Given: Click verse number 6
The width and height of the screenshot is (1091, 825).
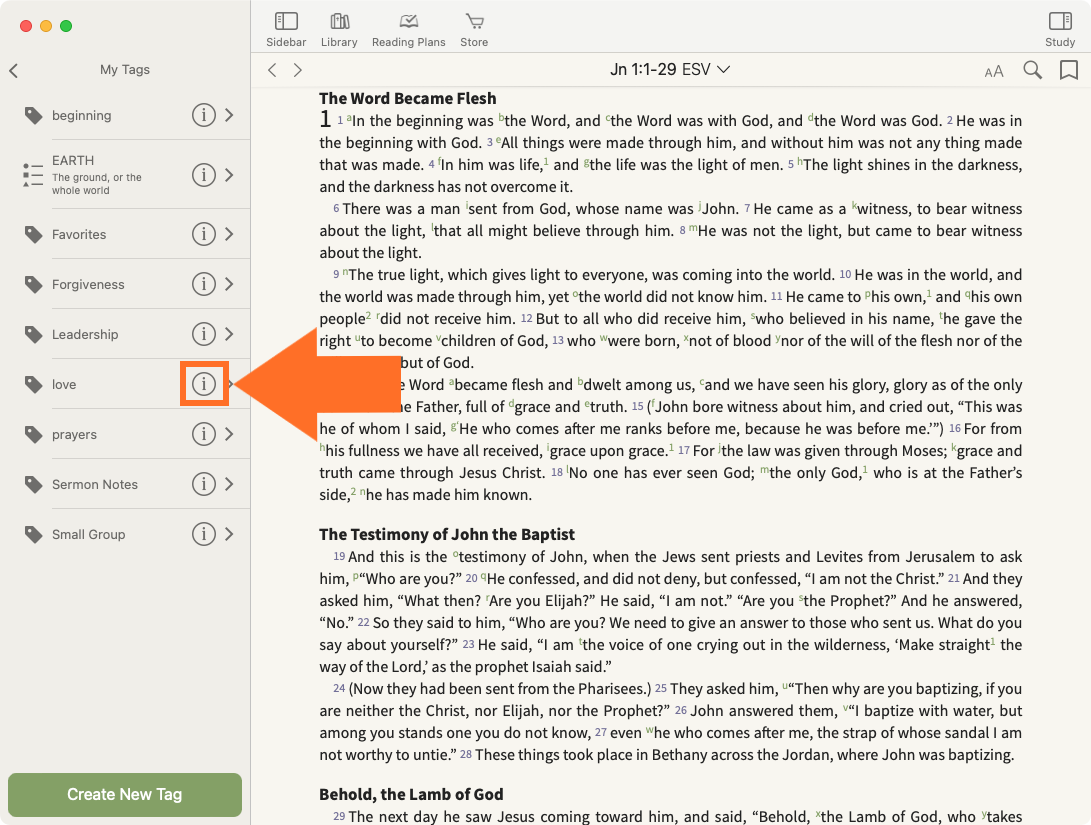Looking at the screenshot, I should pyautogui.click(x=336, y=209).
